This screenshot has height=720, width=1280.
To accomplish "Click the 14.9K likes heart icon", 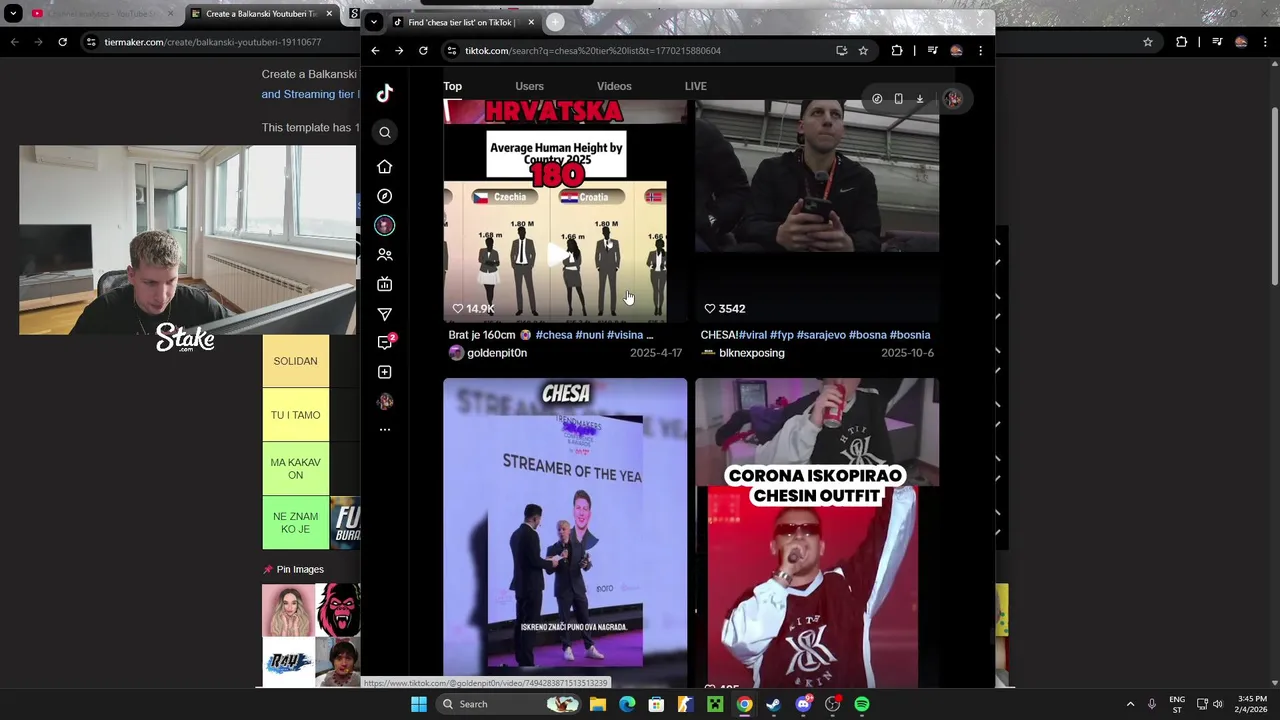I will (458, 309).
